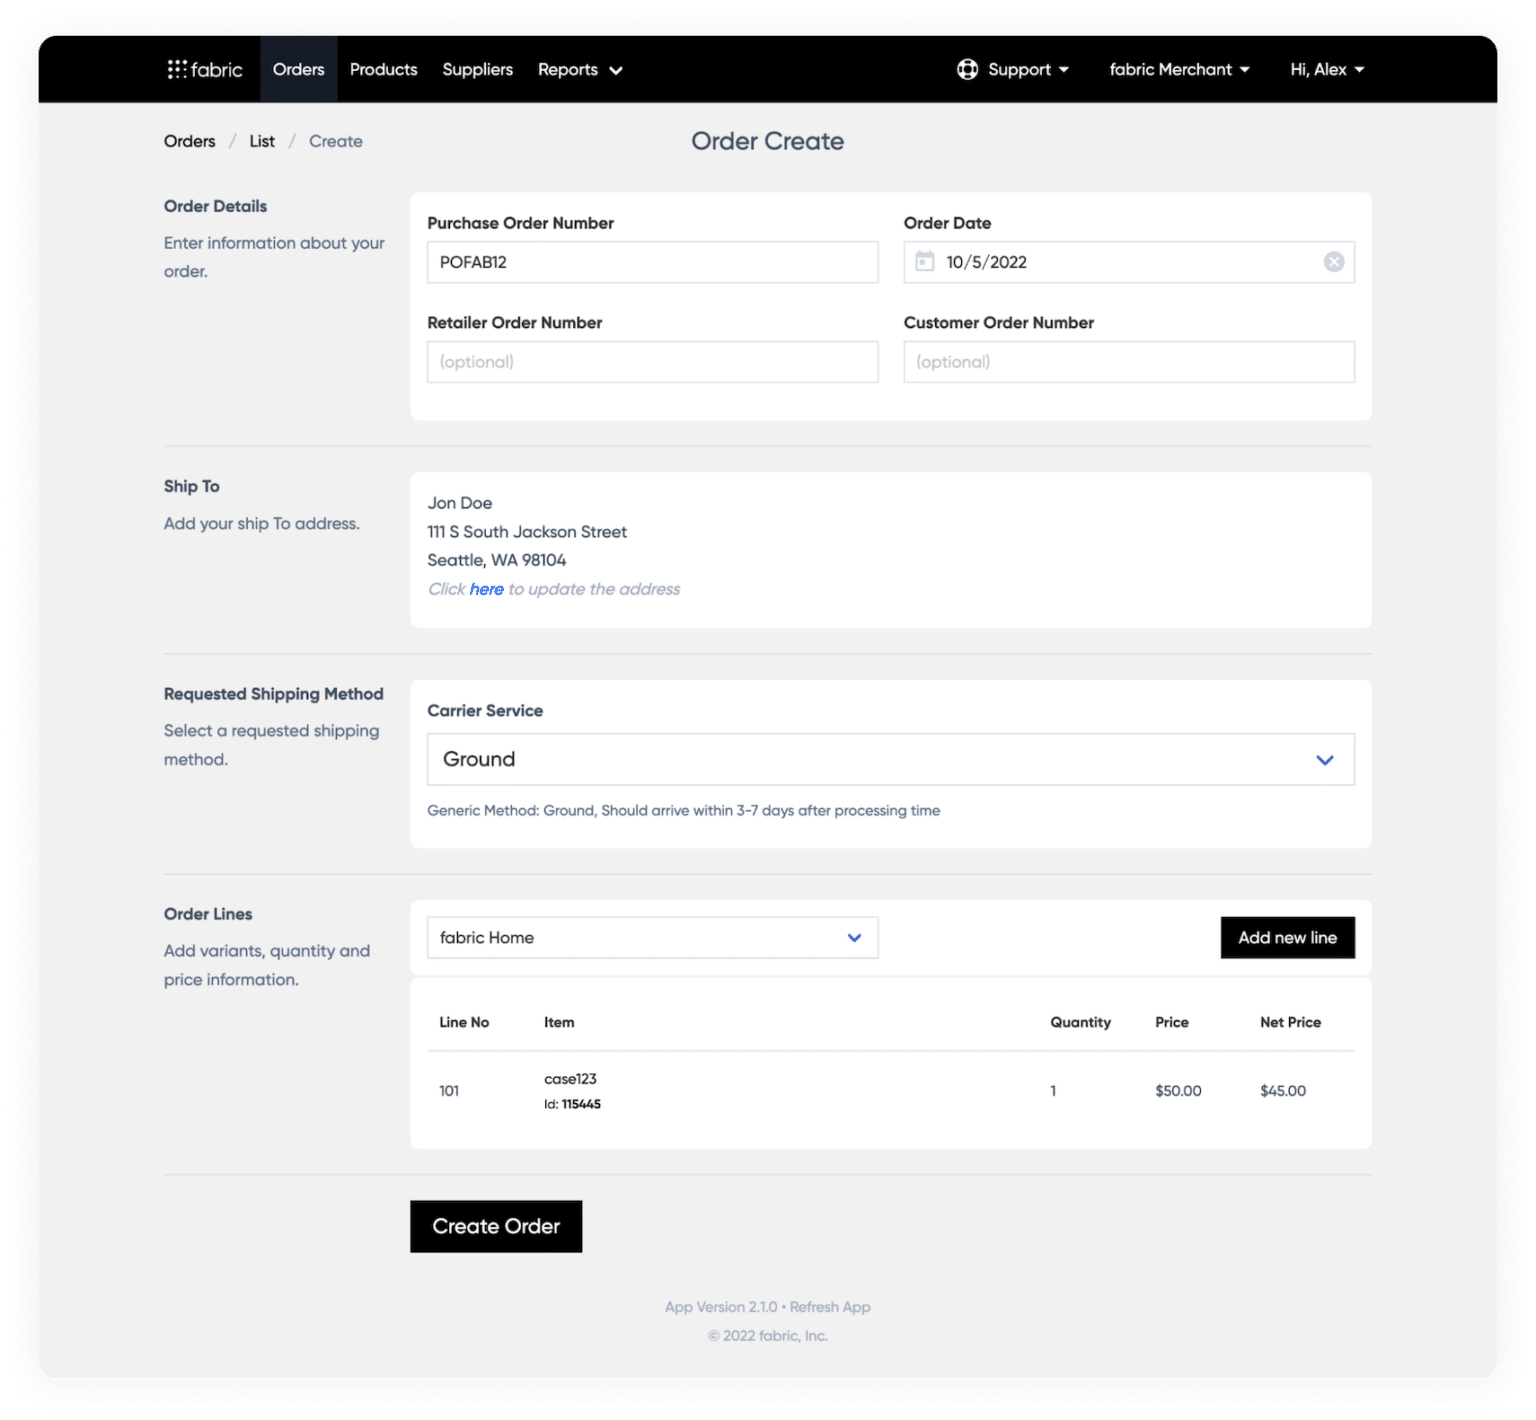The image size is (1536, 1420).
Task: Open the Carrier Service dropdown
Action: [x=1325, y=759]
